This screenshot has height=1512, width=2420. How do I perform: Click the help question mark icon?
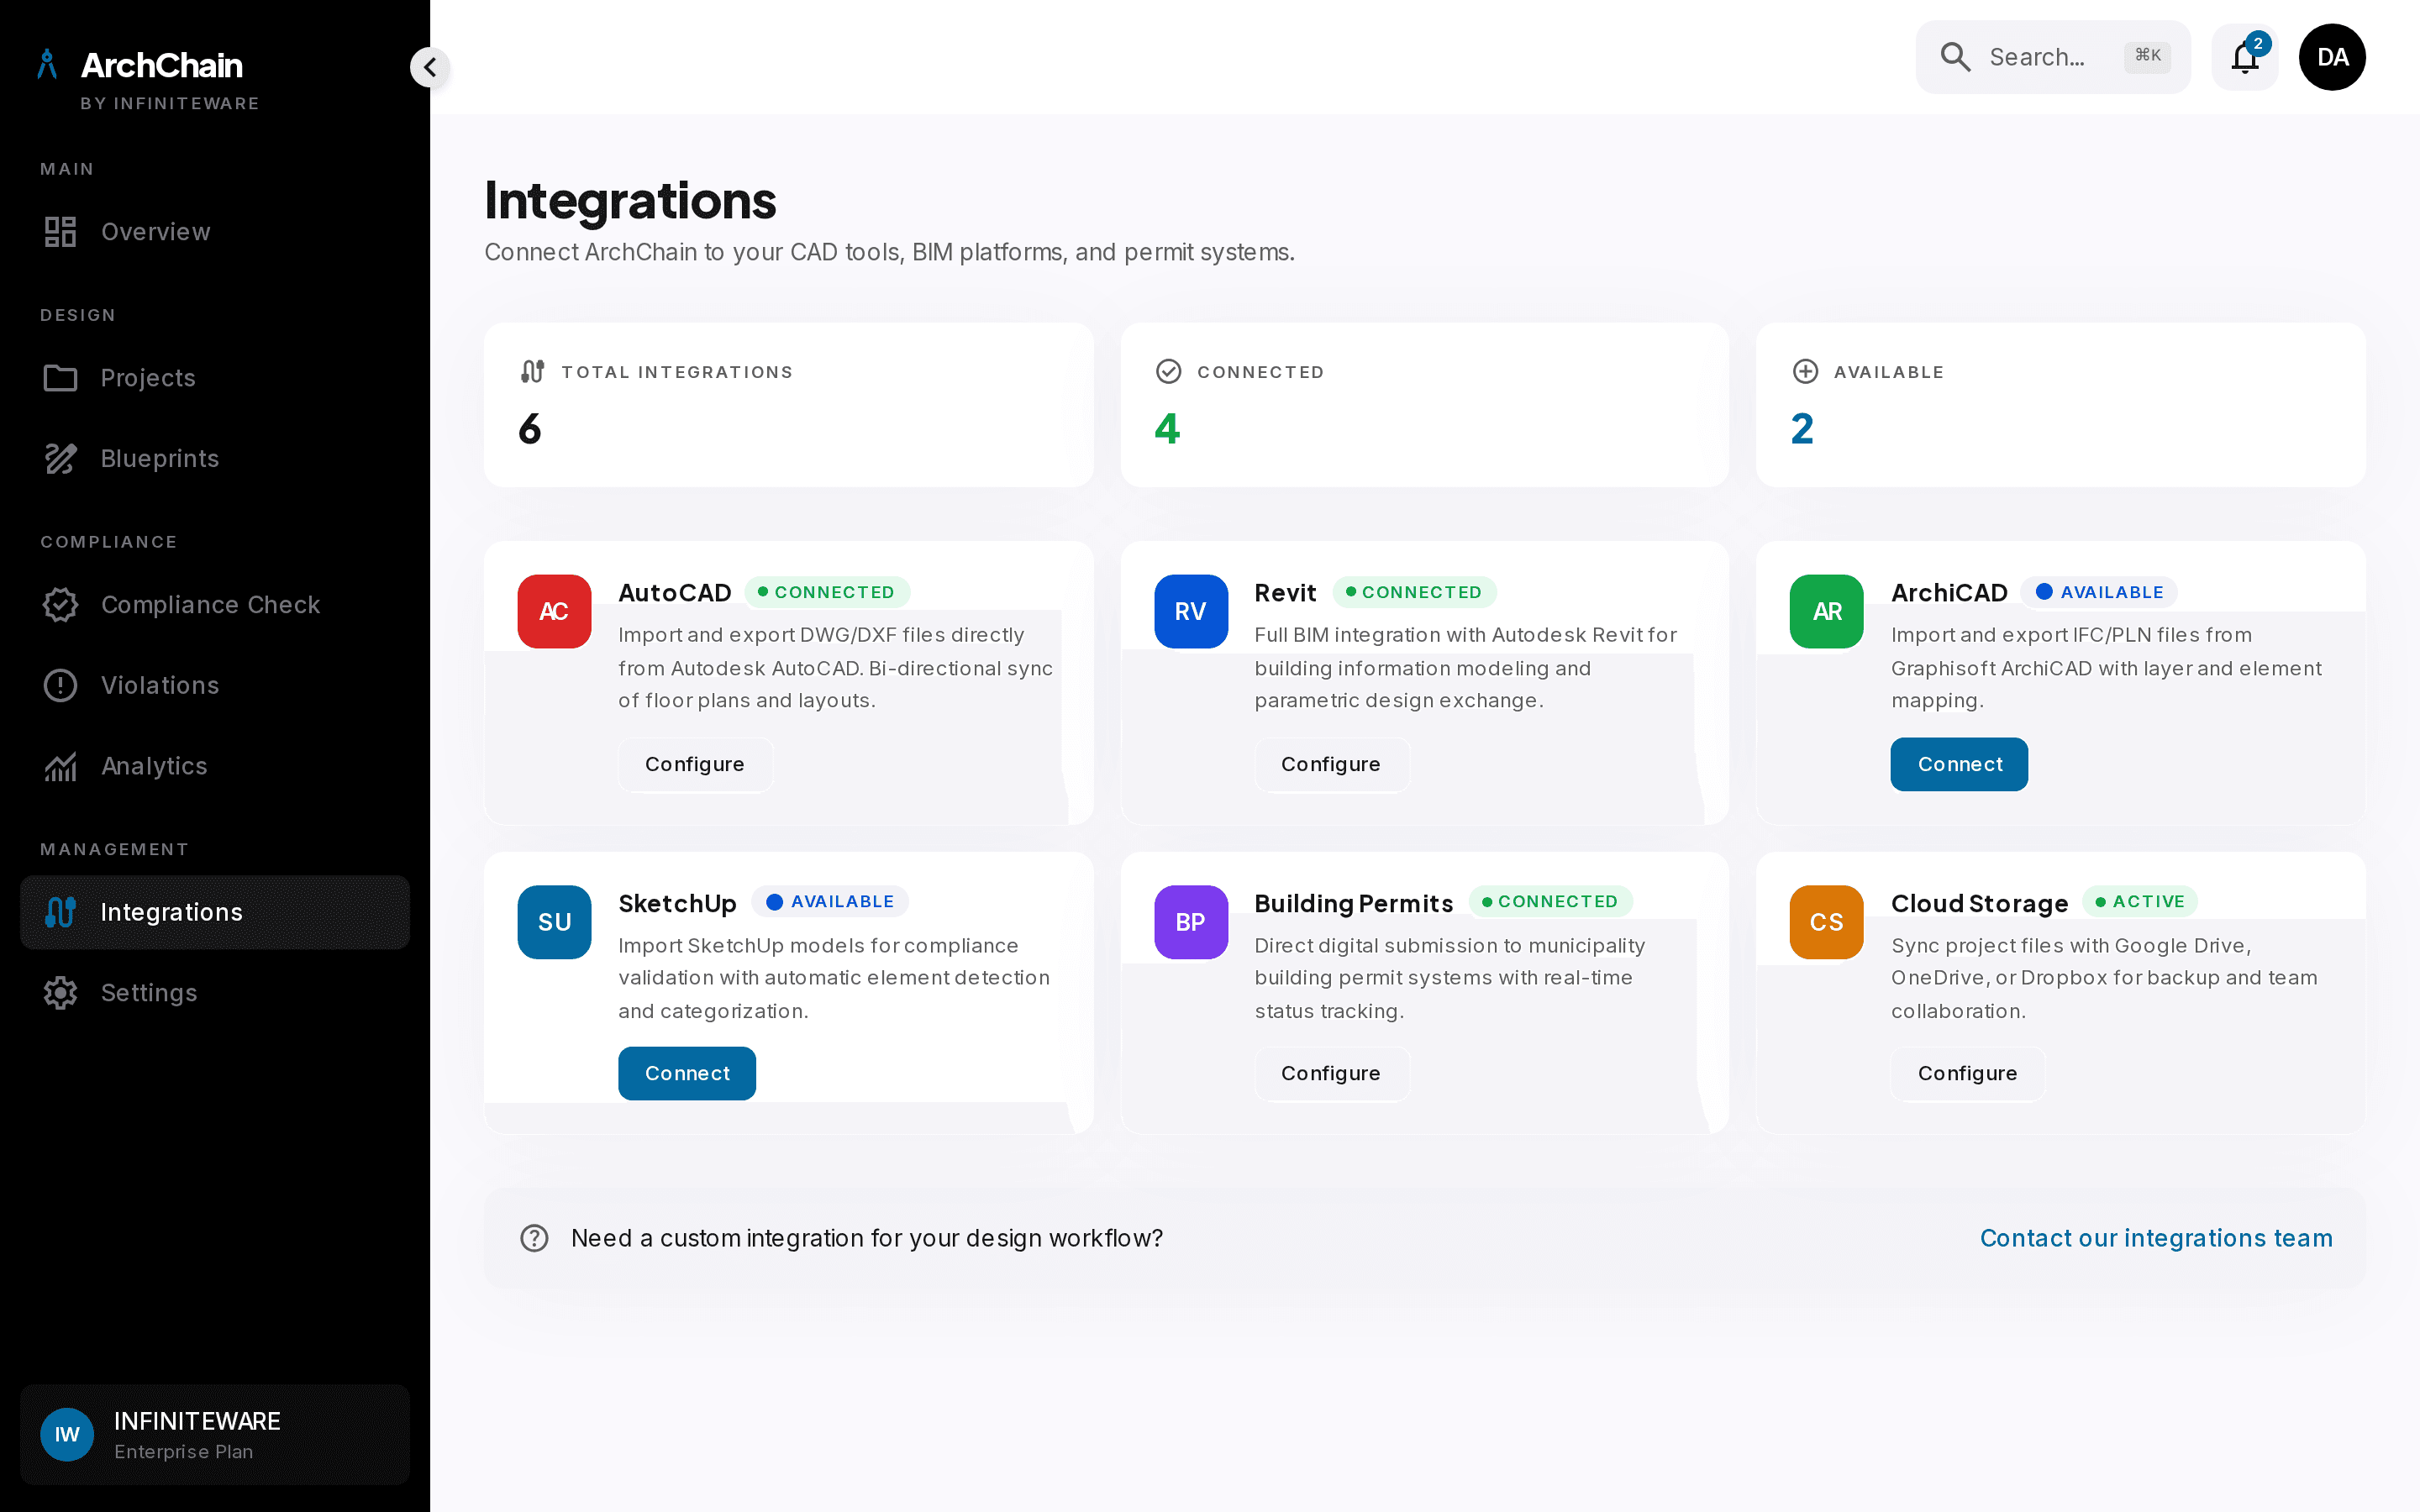[x=534, y=1238]
